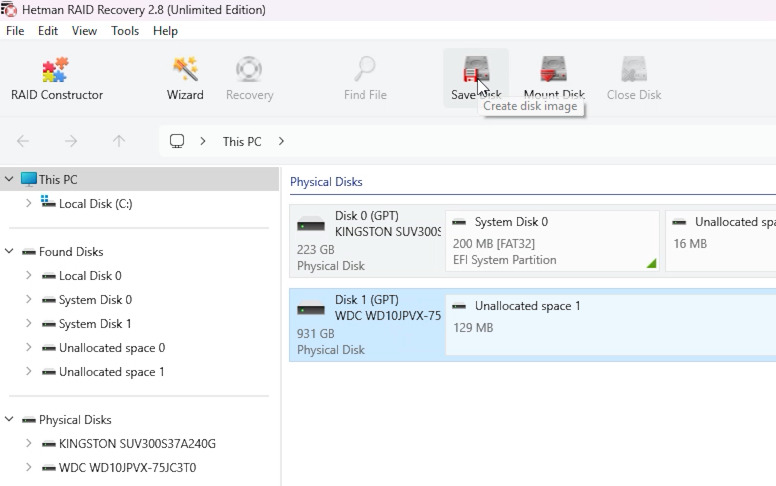Click the 16 MB Unallocated space partition icon
Screen dimensions: 776x486
(679, 222)
